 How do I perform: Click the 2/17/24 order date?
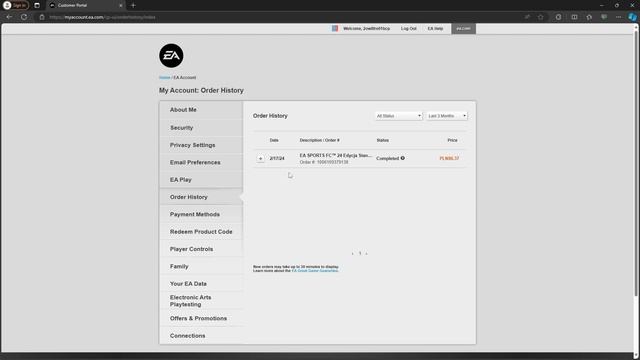point(277,158)
